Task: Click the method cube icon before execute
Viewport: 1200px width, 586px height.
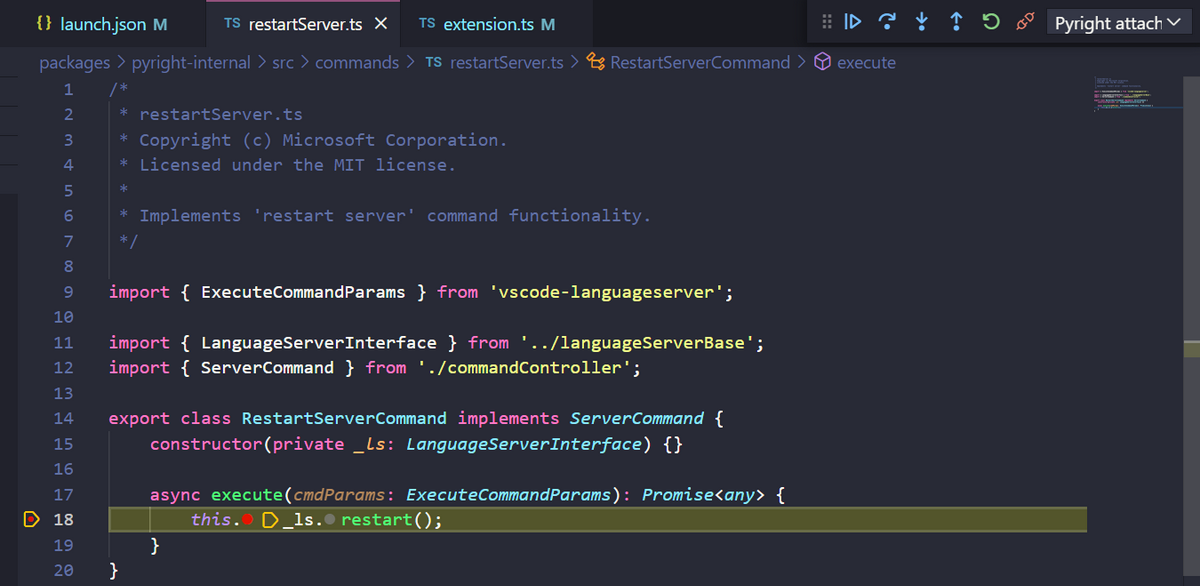Action: pos(822,62)
